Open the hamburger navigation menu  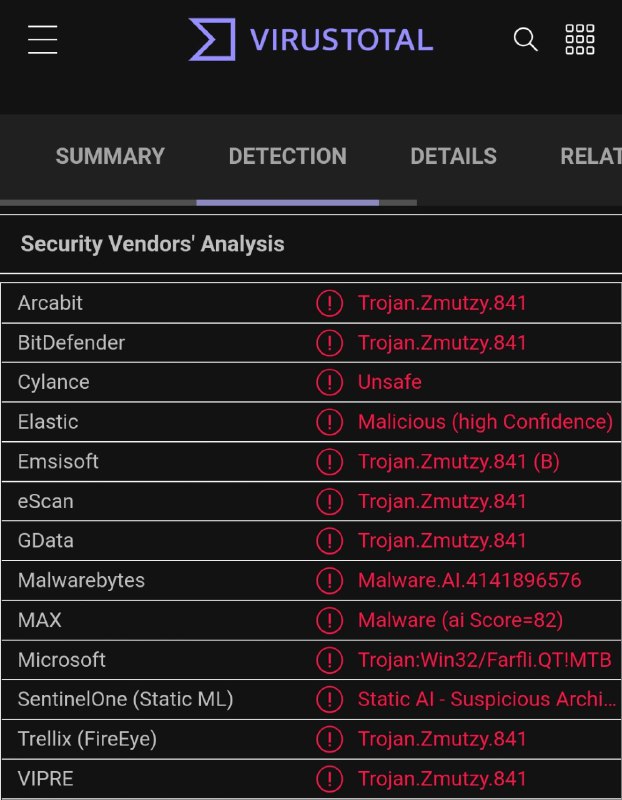coord(43,40)
